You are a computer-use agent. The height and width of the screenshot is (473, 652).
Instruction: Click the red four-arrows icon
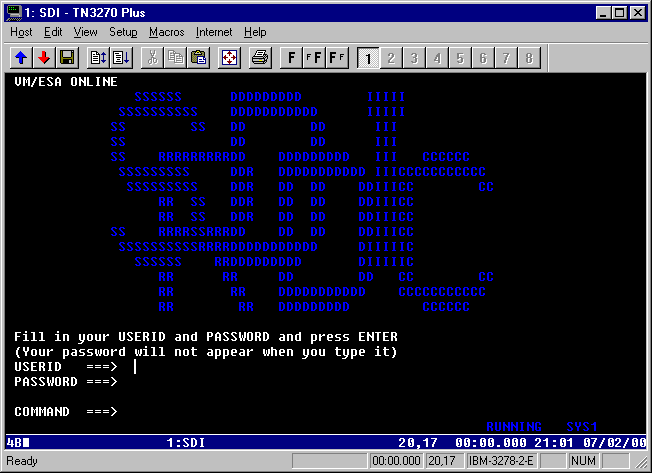pos(230,57)
